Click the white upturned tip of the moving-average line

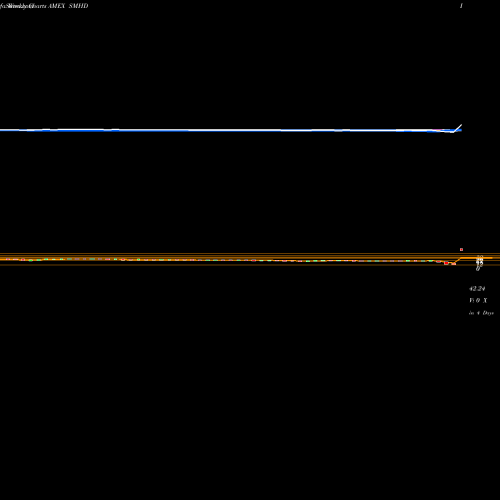click(458, 128)
